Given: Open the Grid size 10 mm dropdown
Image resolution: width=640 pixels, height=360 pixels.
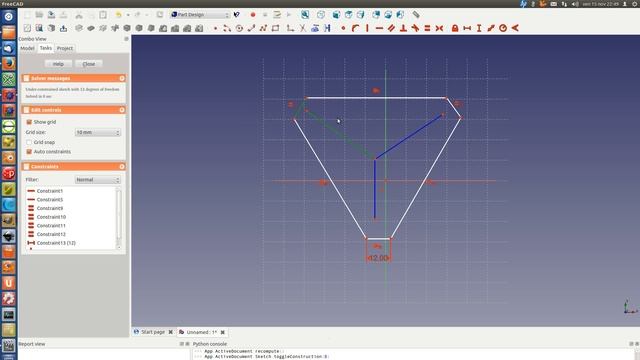Looking at the screenshot, I should 98,132.
